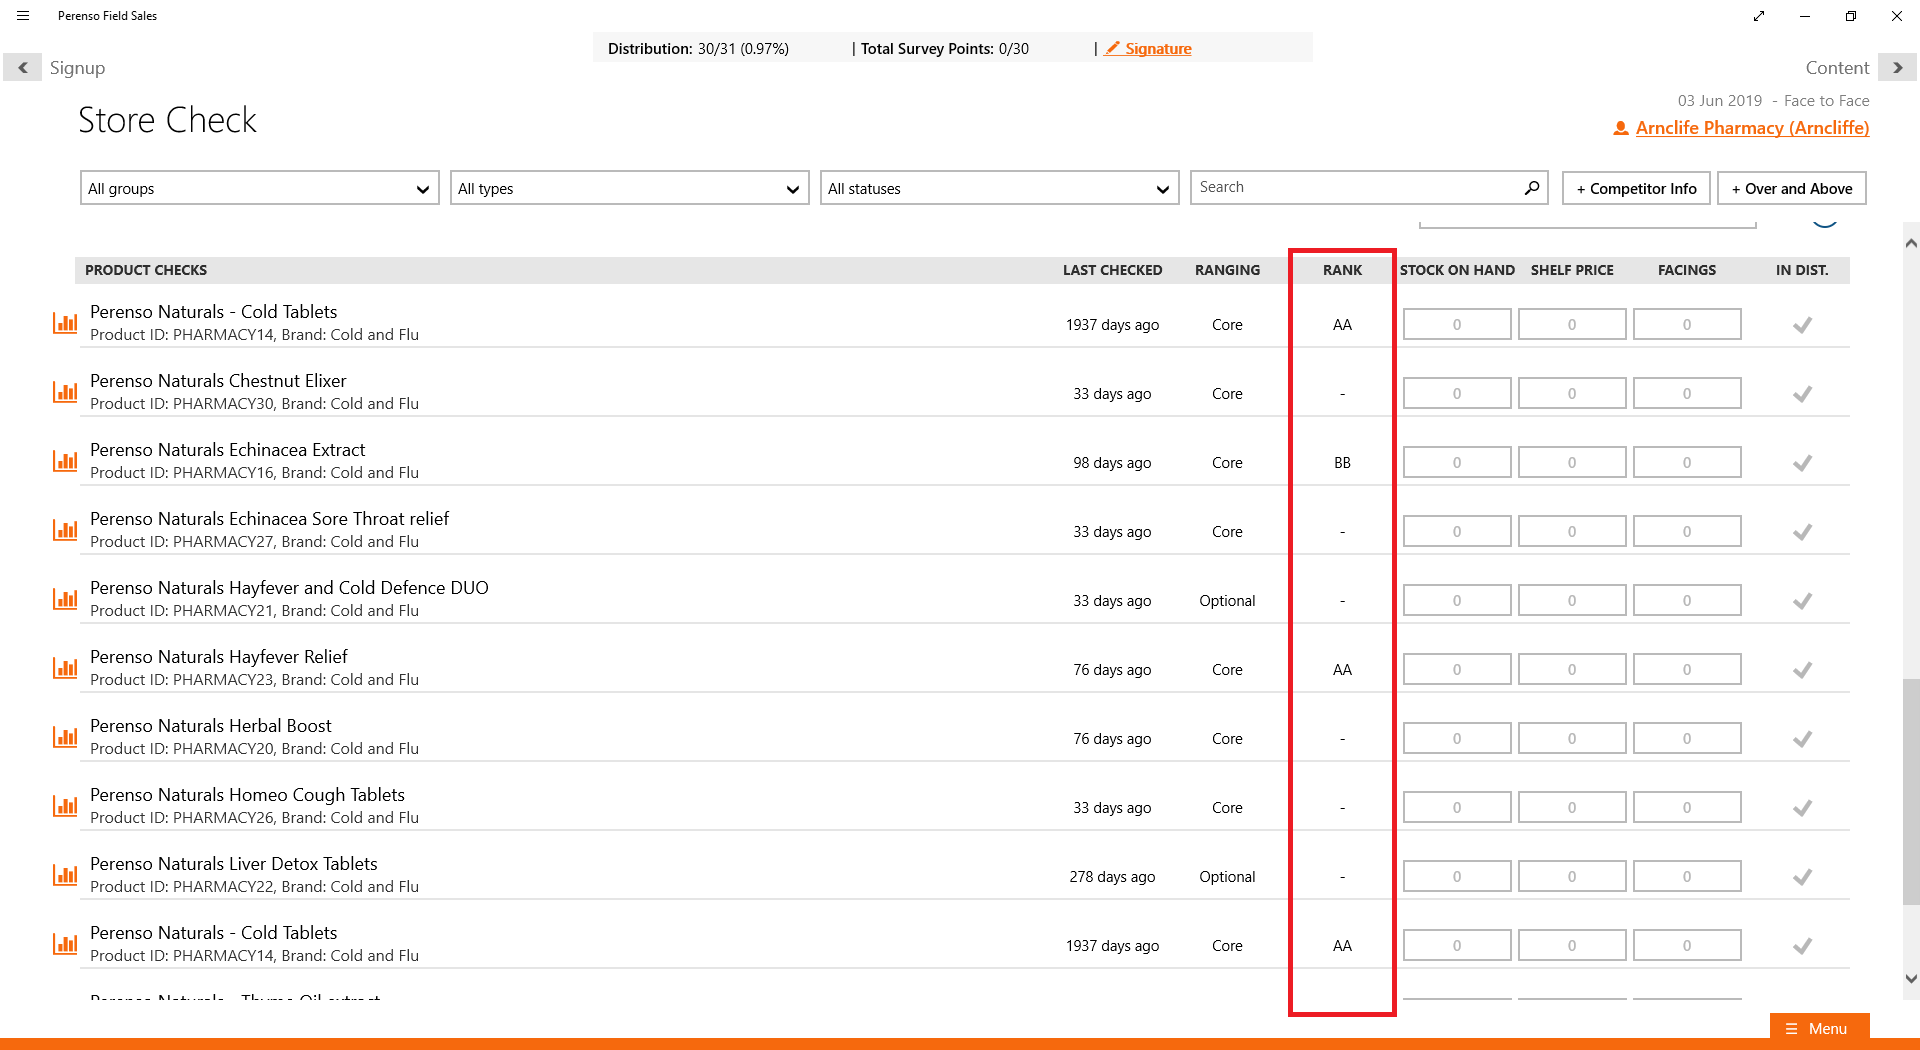Toggle In Dist. for Herbal Boost
Screen dimensions: 1920x1050
coord(1802,739)
